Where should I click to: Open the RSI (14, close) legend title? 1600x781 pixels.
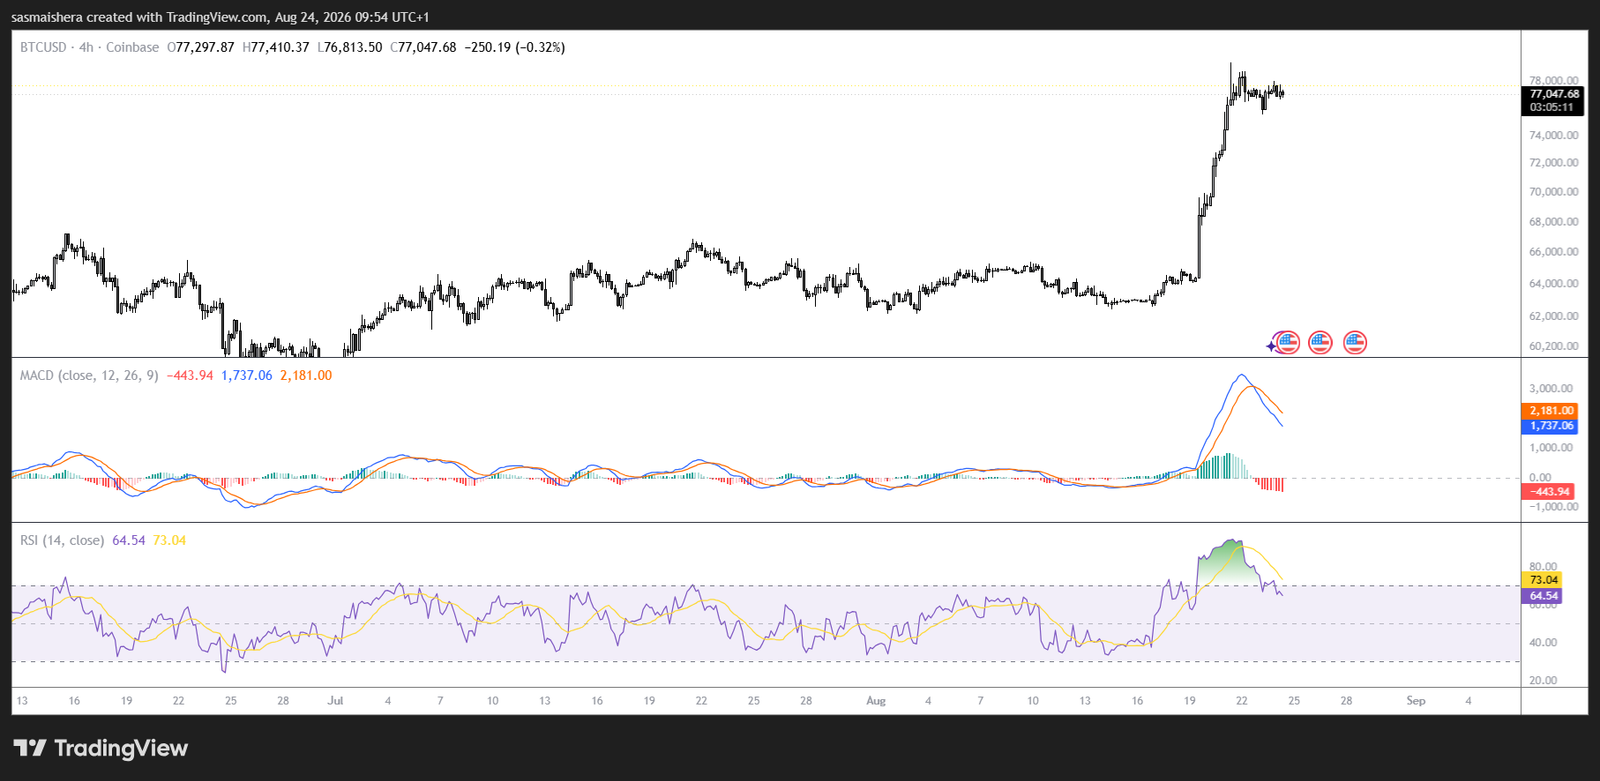pos(62,540)
